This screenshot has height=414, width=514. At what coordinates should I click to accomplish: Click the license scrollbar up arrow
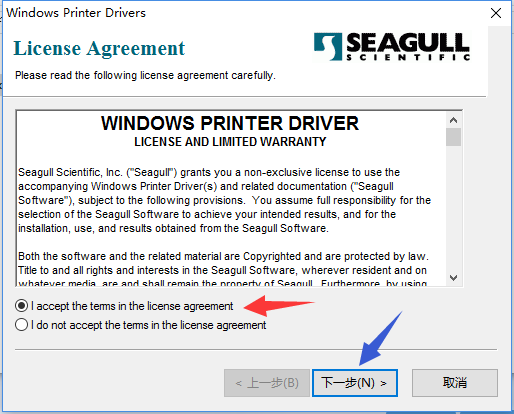453,120
